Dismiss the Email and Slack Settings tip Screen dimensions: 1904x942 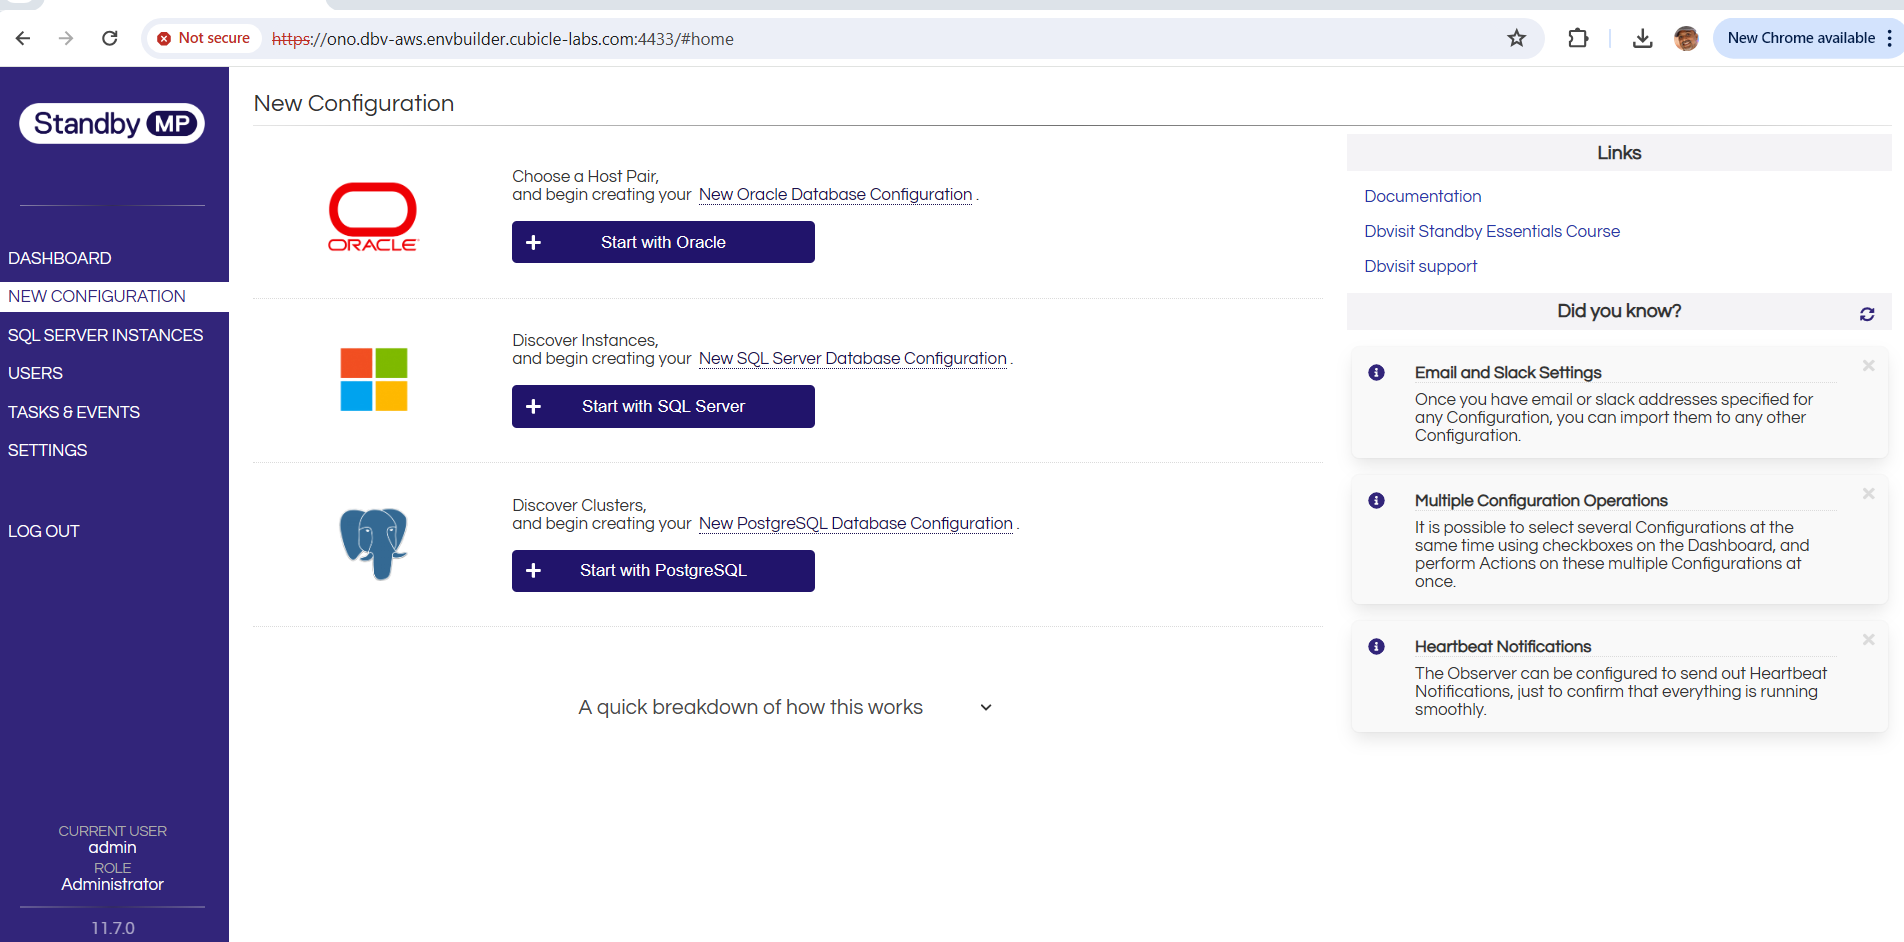pyautogui.click(x=1868, y=366)
